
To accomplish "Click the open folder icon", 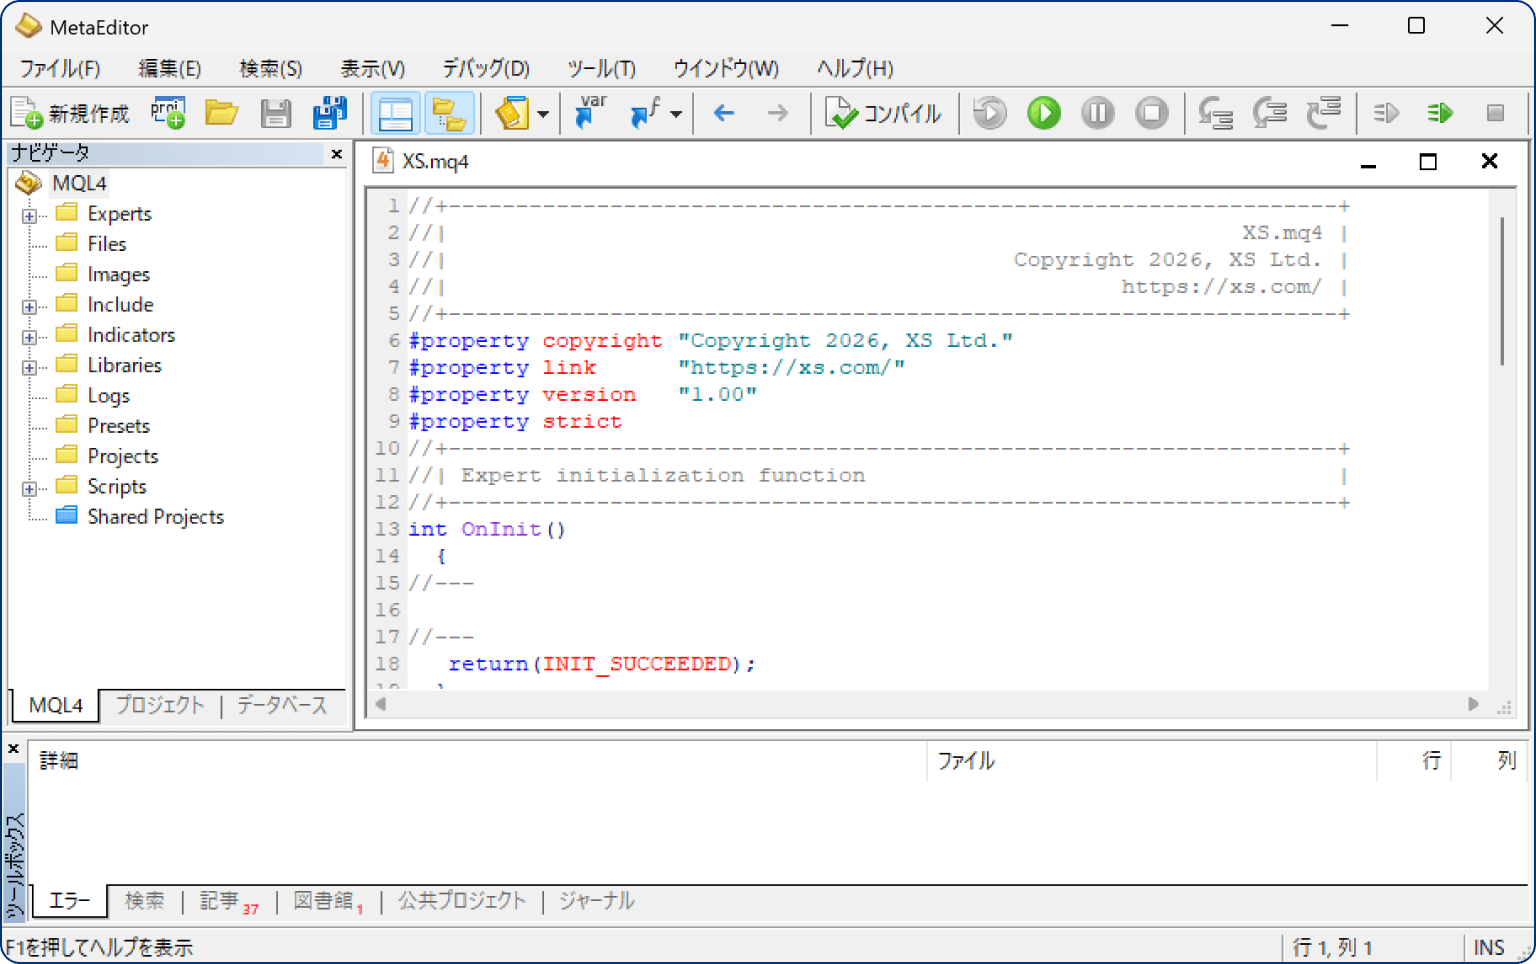I will point(221,113).
